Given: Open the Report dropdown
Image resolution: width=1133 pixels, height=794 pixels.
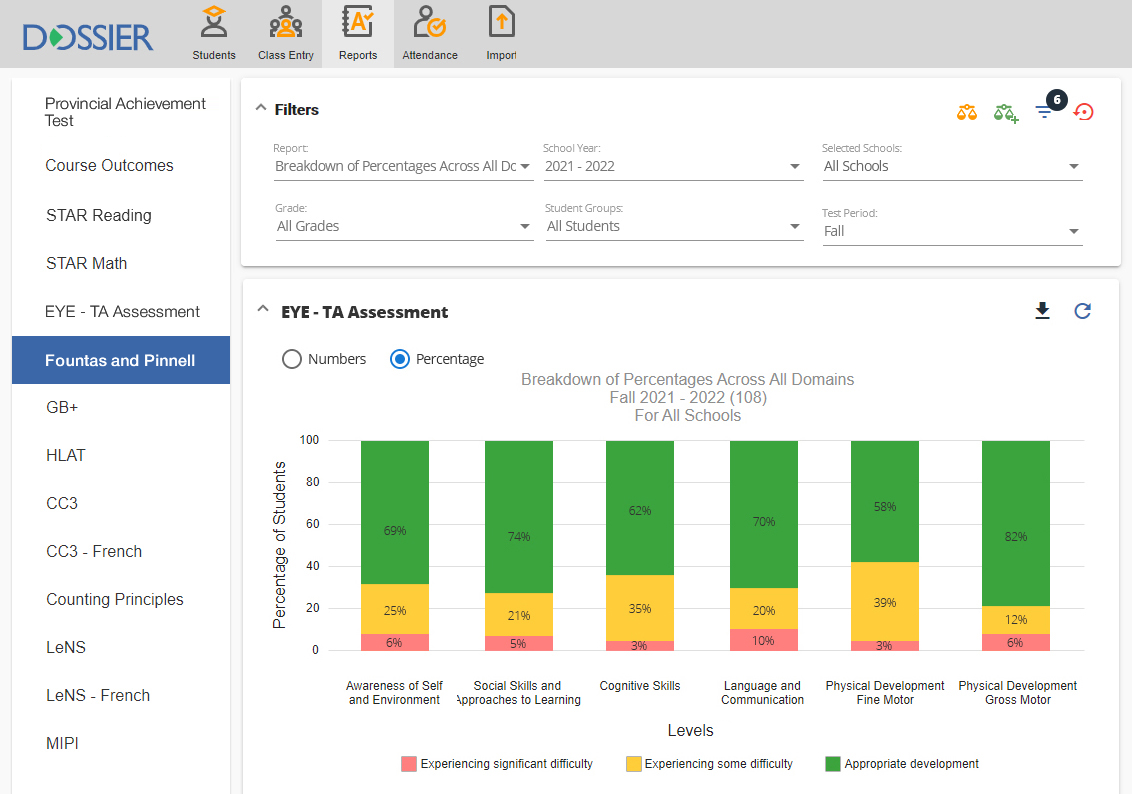Looking at the screenshot, I should pos(403,166).
